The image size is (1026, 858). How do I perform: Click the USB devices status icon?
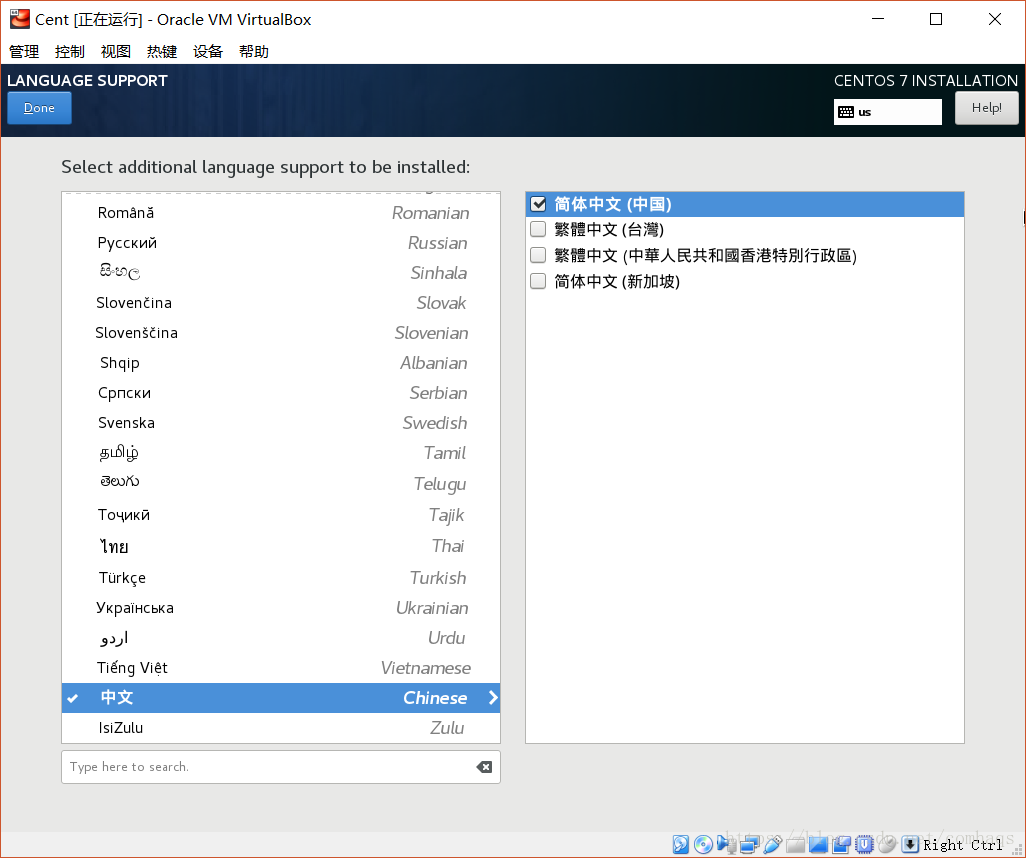coord(773,844)
